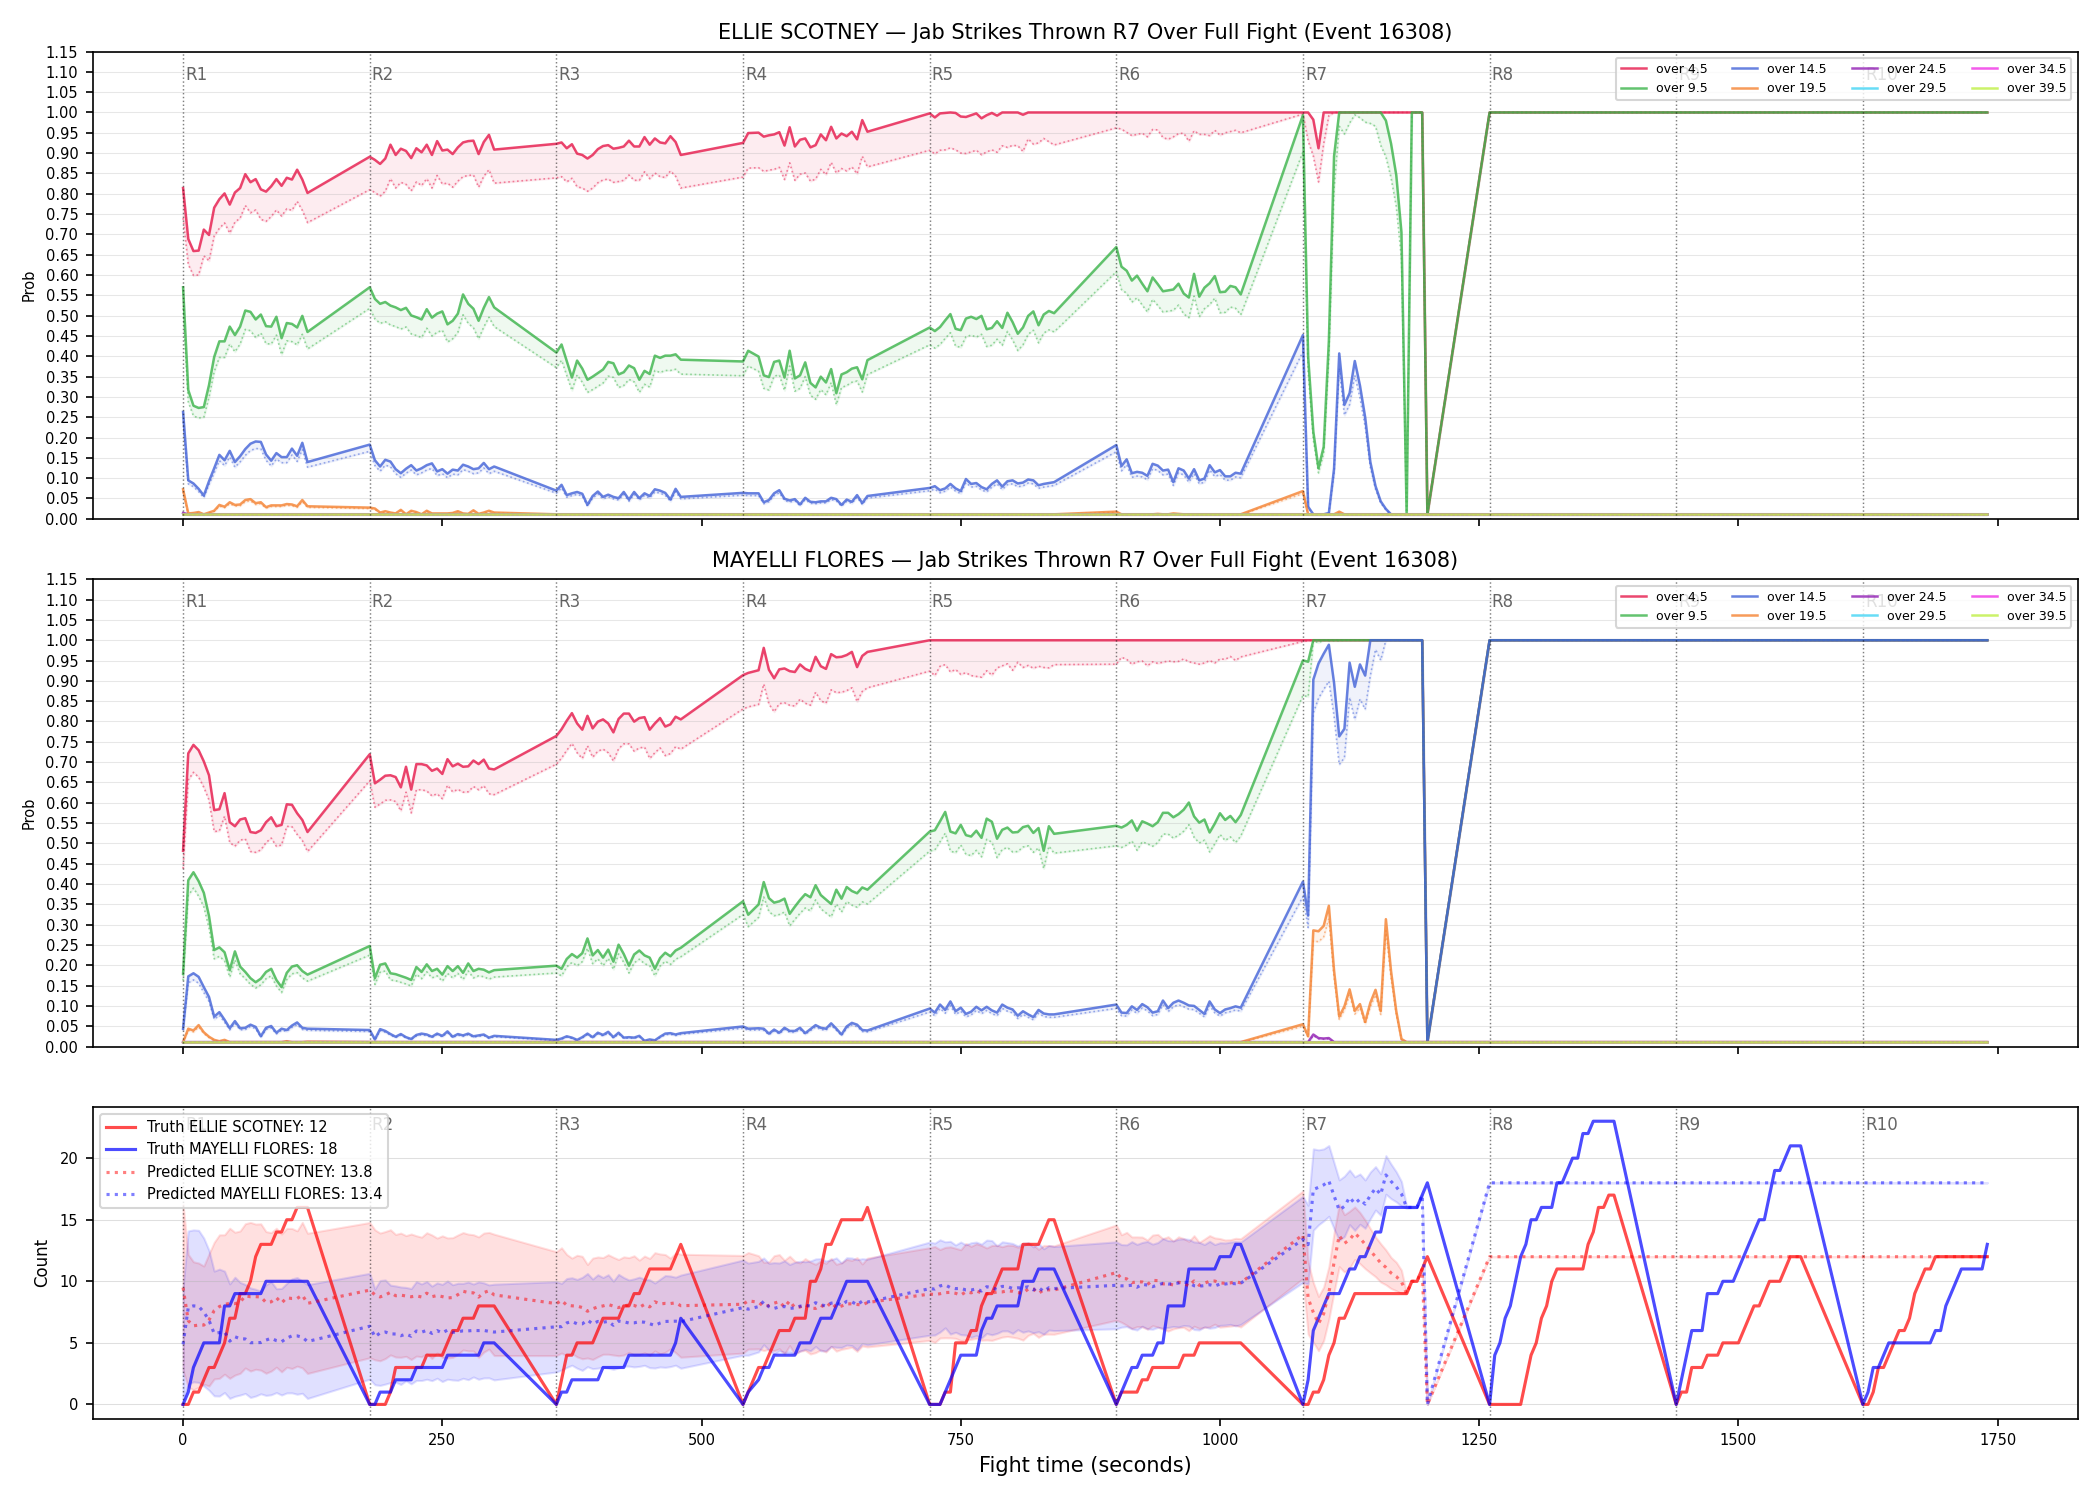Click the R3 round marker in Scotney chart
This screenshot has width=2100, height=1500.
tap(569, 74)
